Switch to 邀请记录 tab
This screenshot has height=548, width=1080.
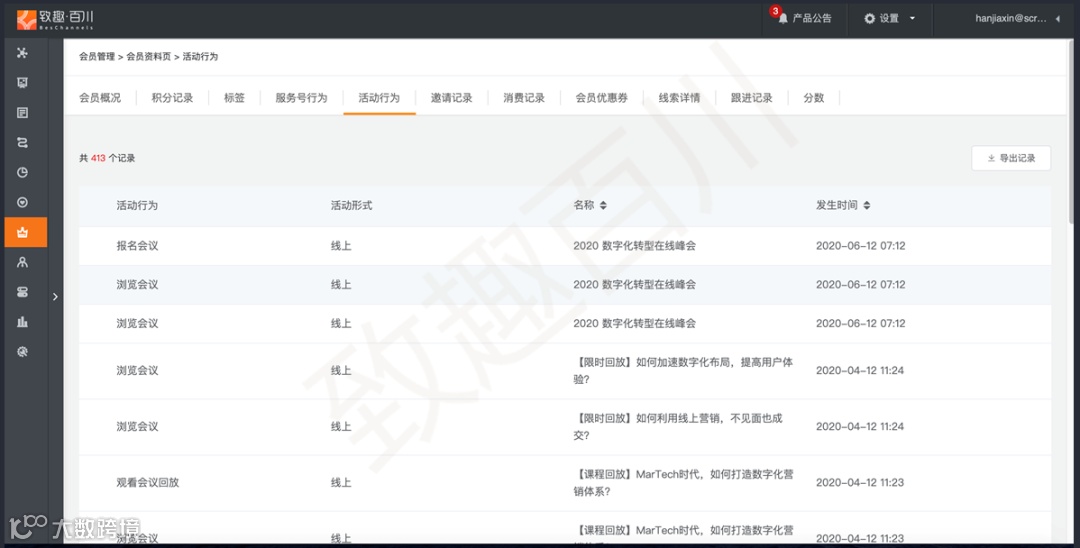tap(451, 98)
